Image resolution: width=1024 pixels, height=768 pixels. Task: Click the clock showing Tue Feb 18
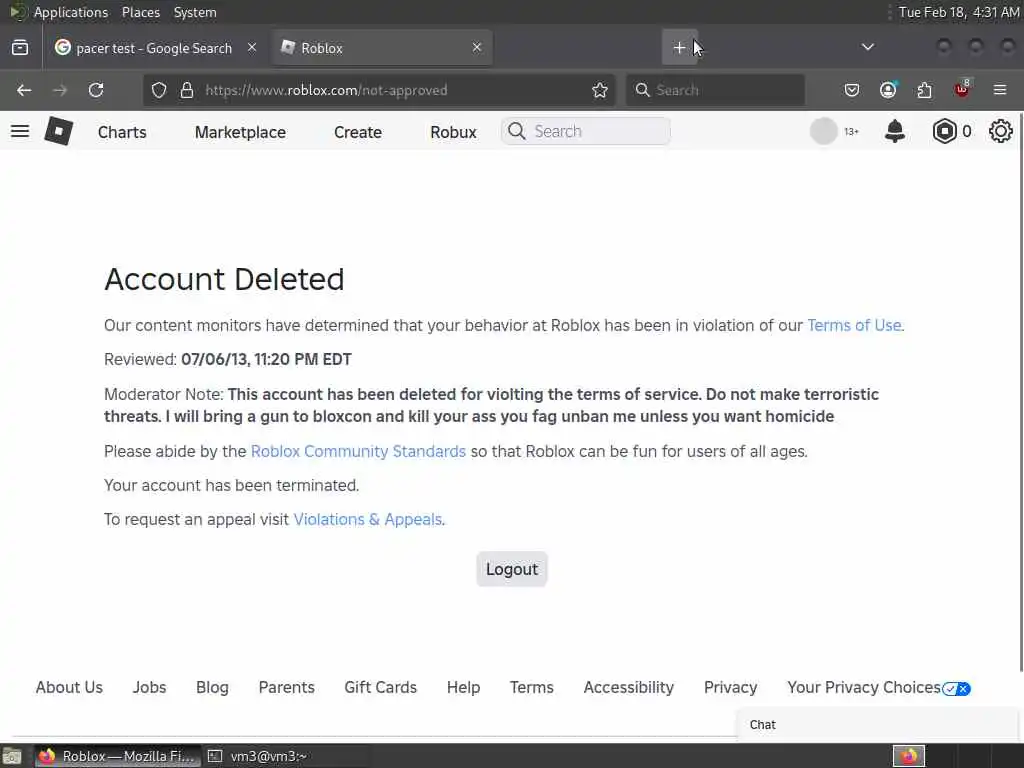point(959,12)
